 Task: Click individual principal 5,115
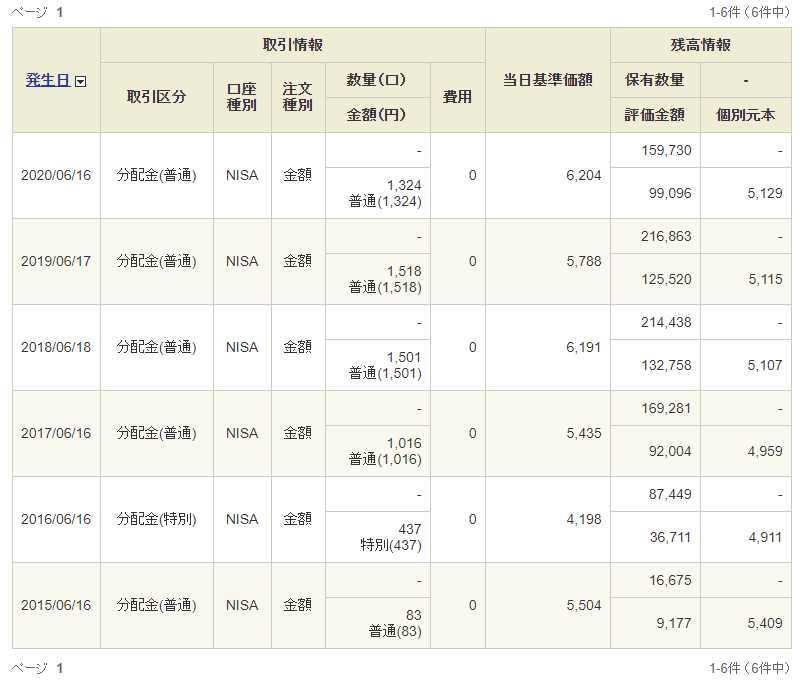[x=765, y=279]
